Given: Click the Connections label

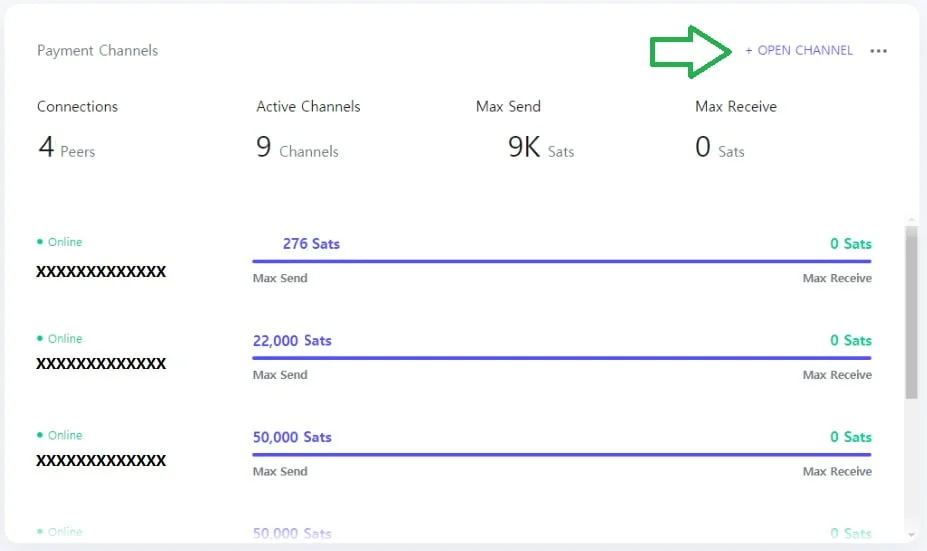Looking at the screenshot, I should pyautogui.click(x=77, y=106).
